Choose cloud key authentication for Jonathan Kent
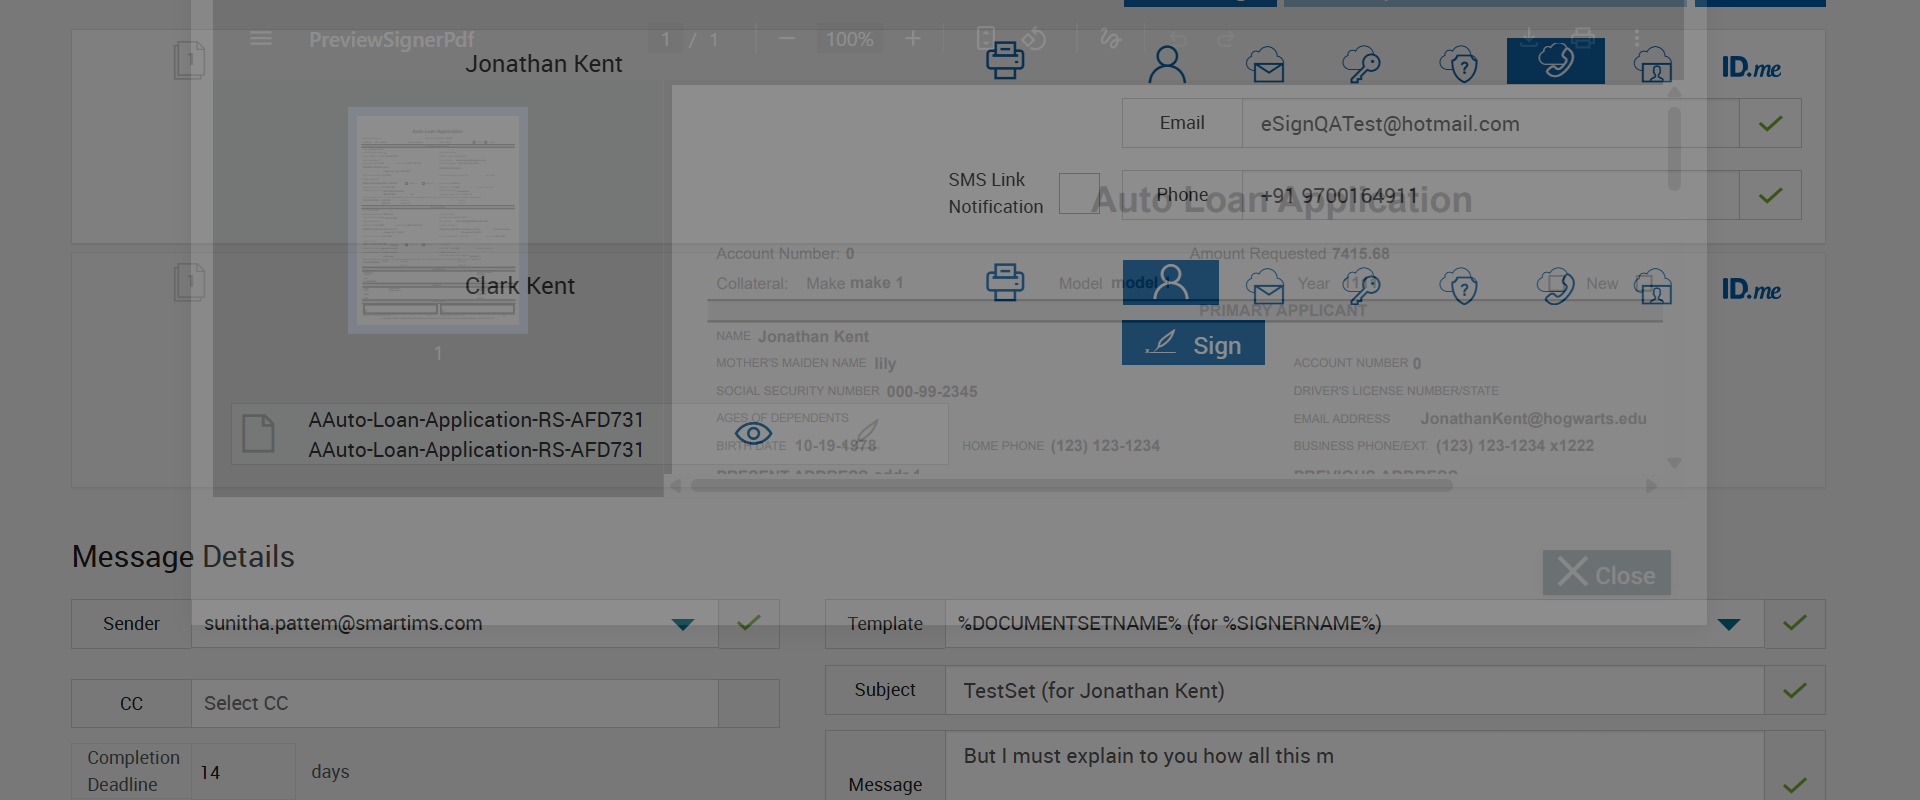This screenshot has height=800, width=1920. pyautogui.click(x=1361, y=65)
